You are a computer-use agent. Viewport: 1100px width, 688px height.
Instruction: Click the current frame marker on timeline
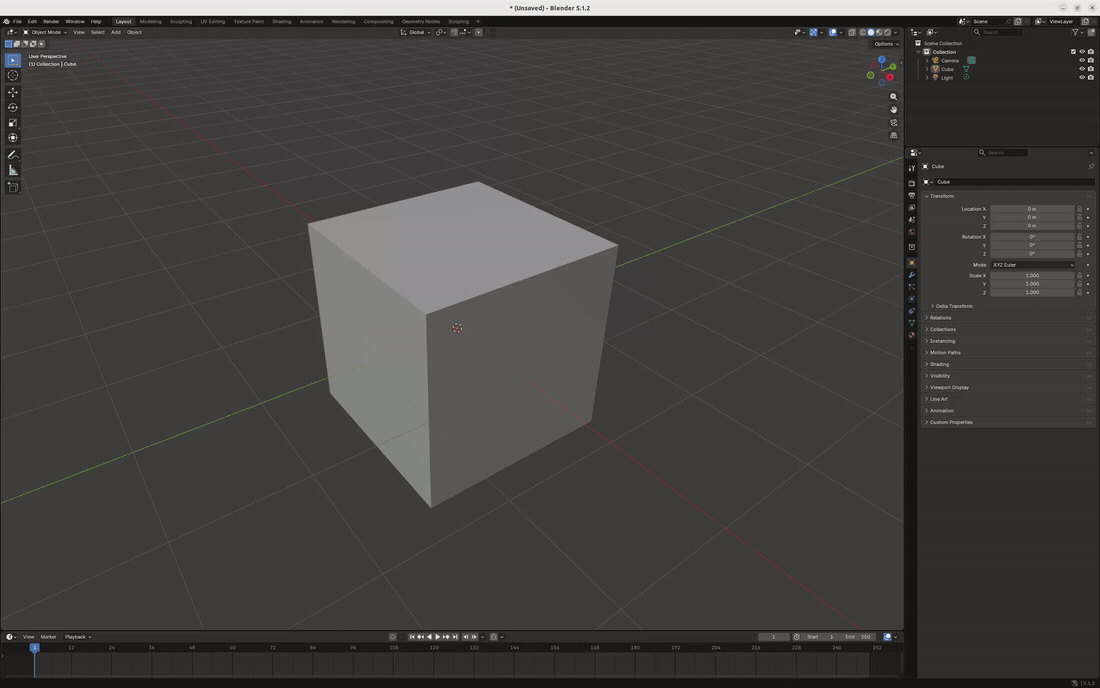34,647
